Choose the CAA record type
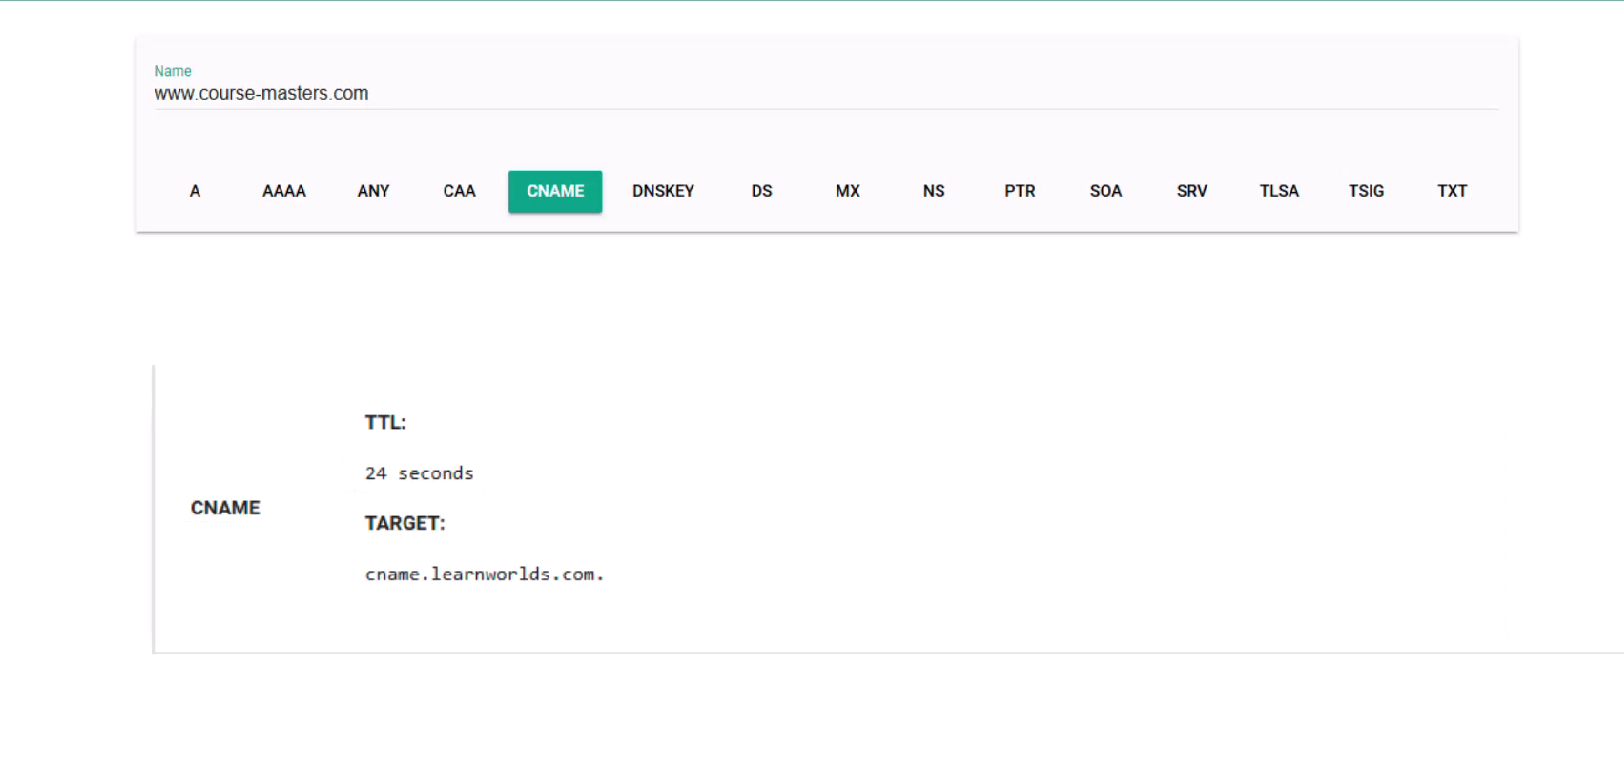 point(460,191)
